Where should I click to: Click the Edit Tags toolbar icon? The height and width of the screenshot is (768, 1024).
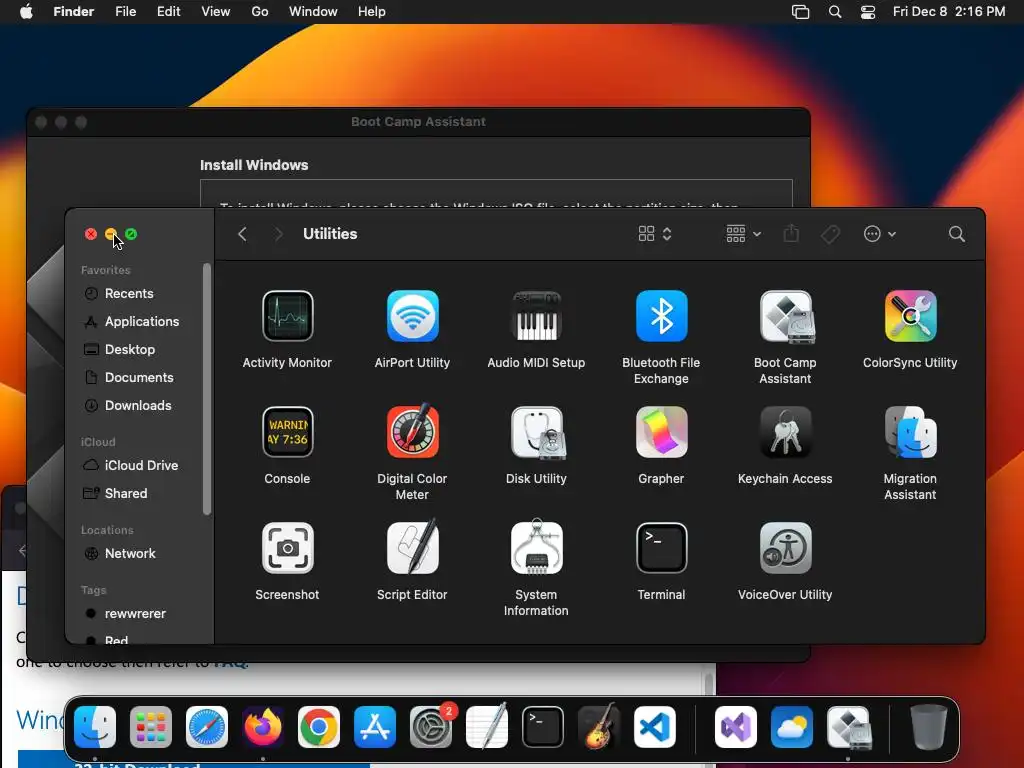830,234
